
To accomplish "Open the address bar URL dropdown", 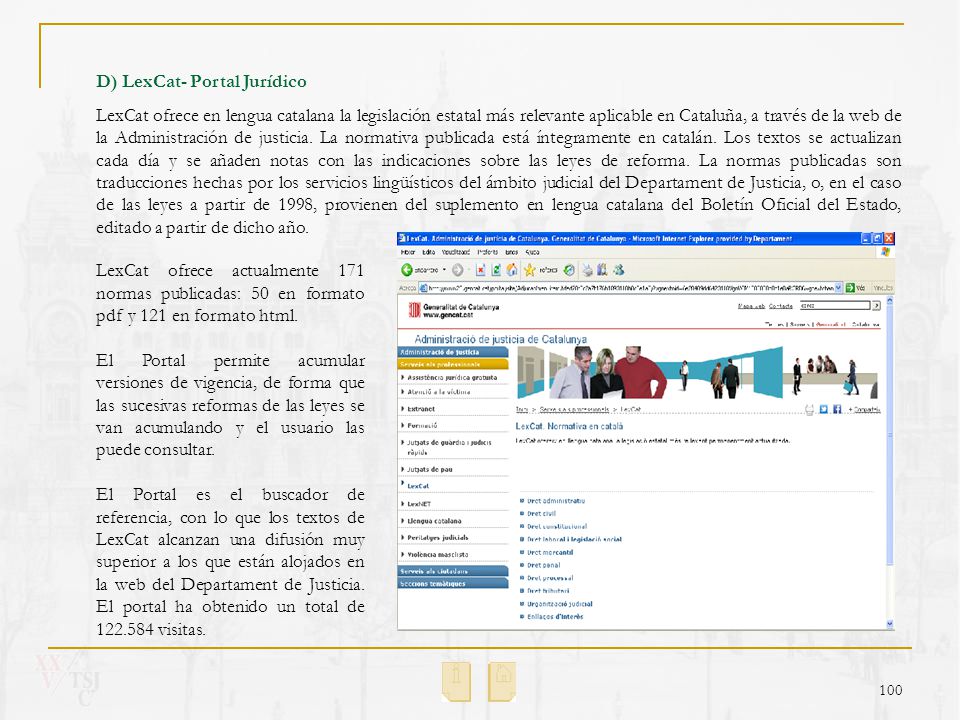I will [x=839, y=287].
